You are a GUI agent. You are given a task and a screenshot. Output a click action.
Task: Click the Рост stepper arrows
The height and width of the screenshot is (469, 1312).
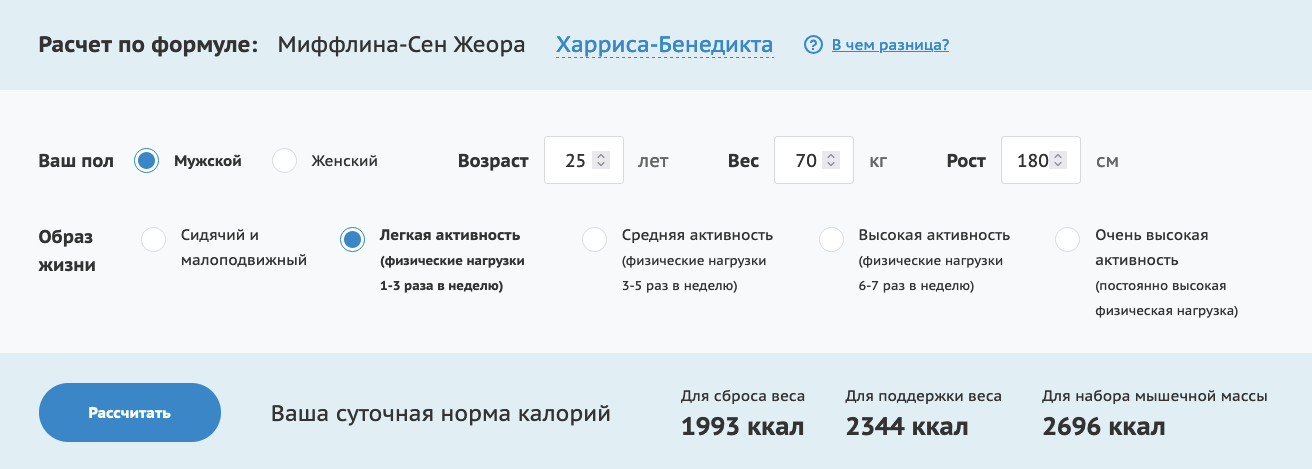[1059, 160]
